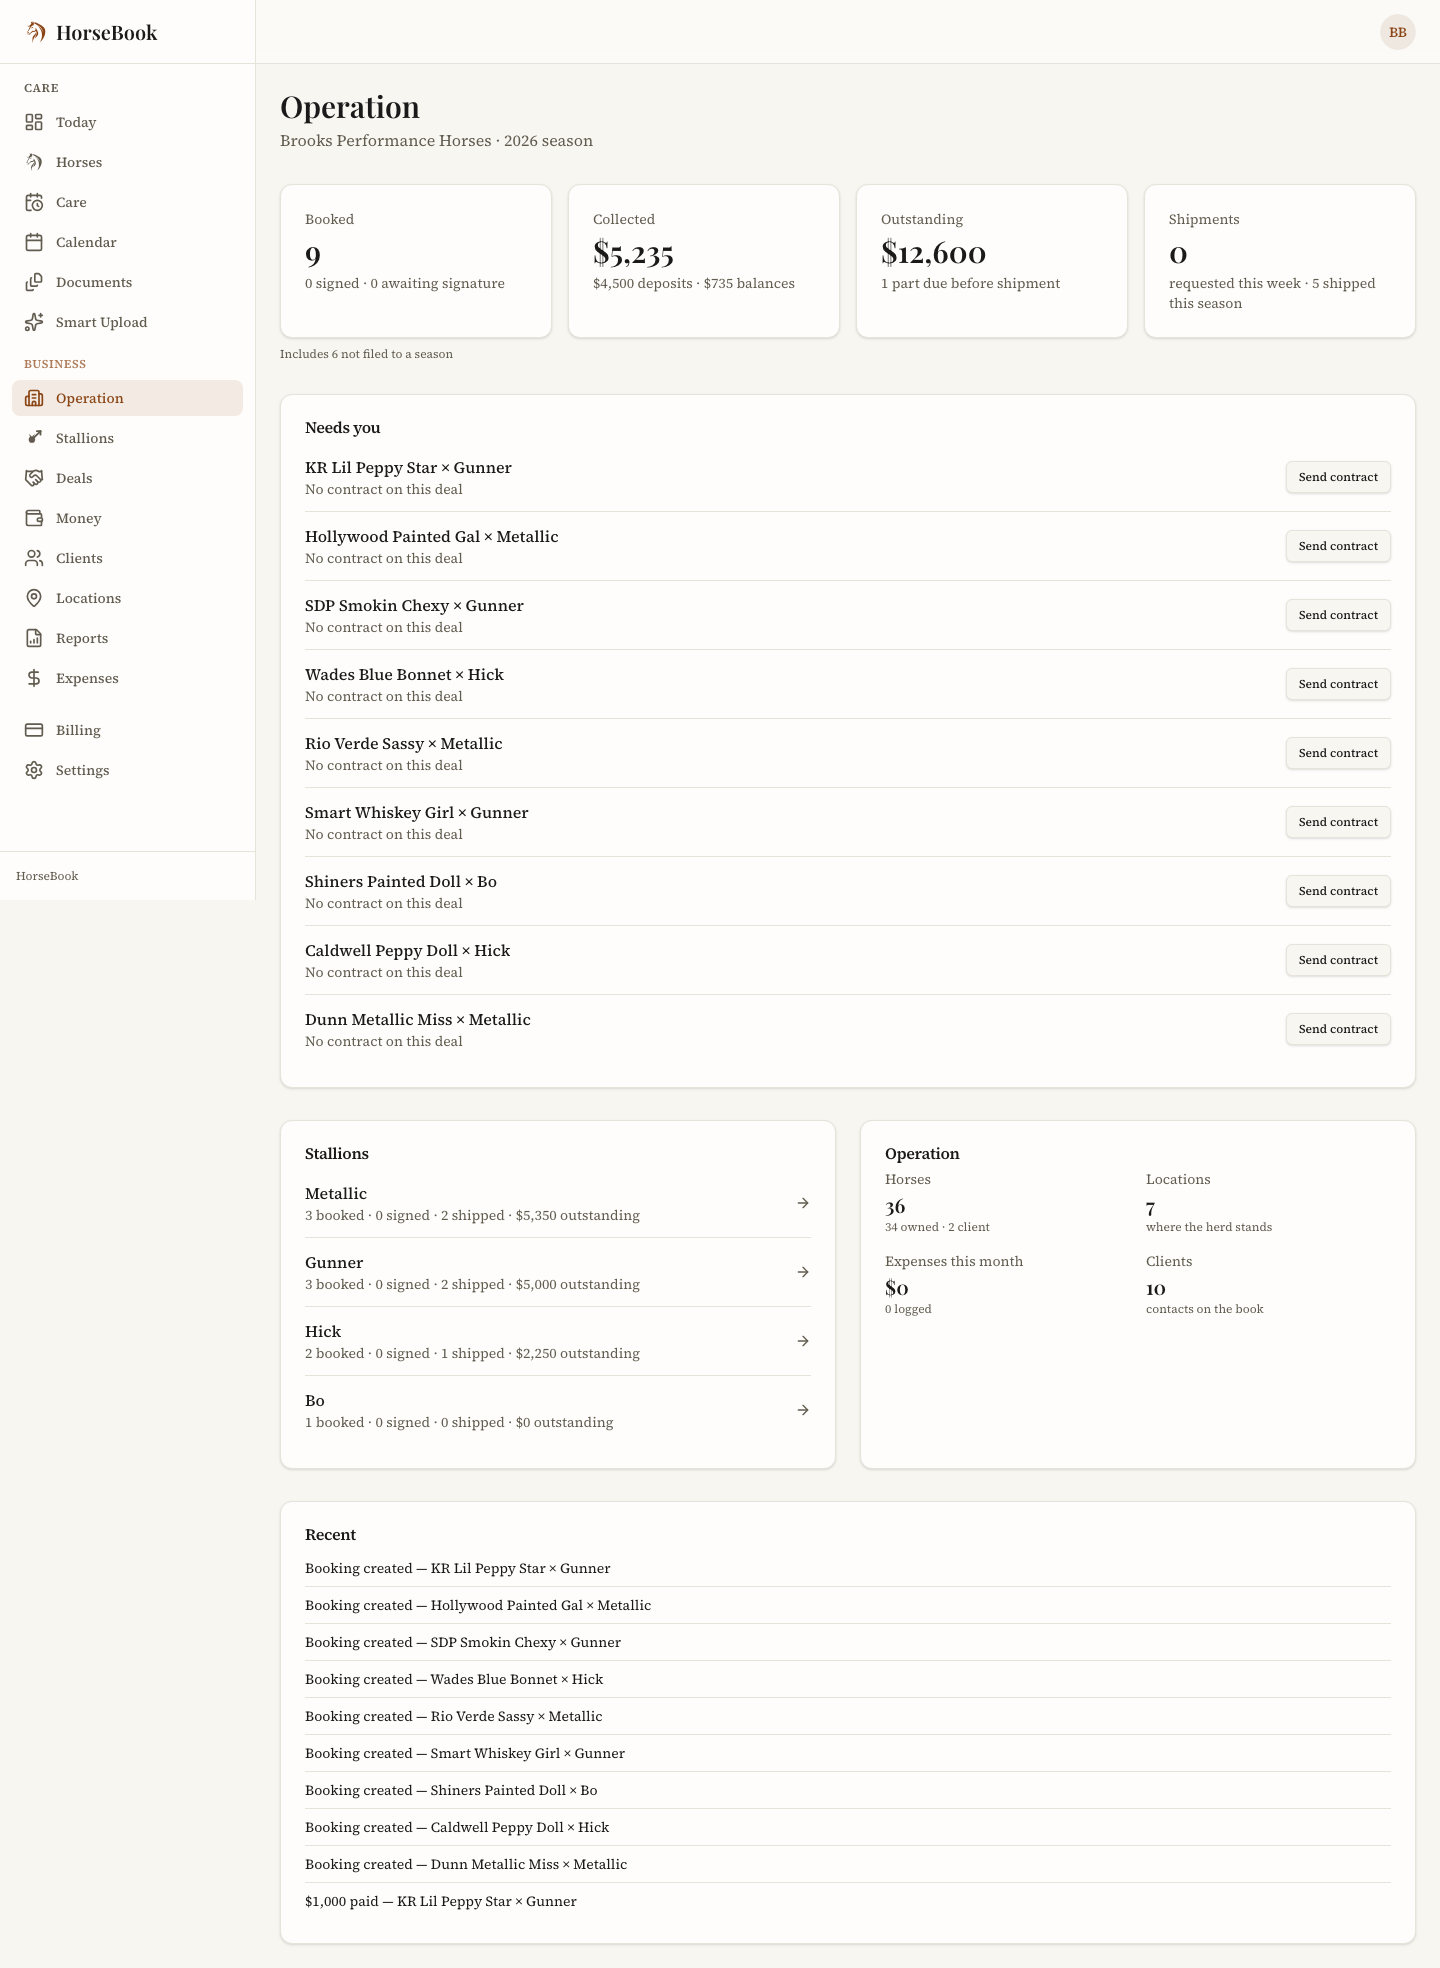1440x1968 pixels.
Task: Click the Calendar sidebar icon
Action: [34, 242]
